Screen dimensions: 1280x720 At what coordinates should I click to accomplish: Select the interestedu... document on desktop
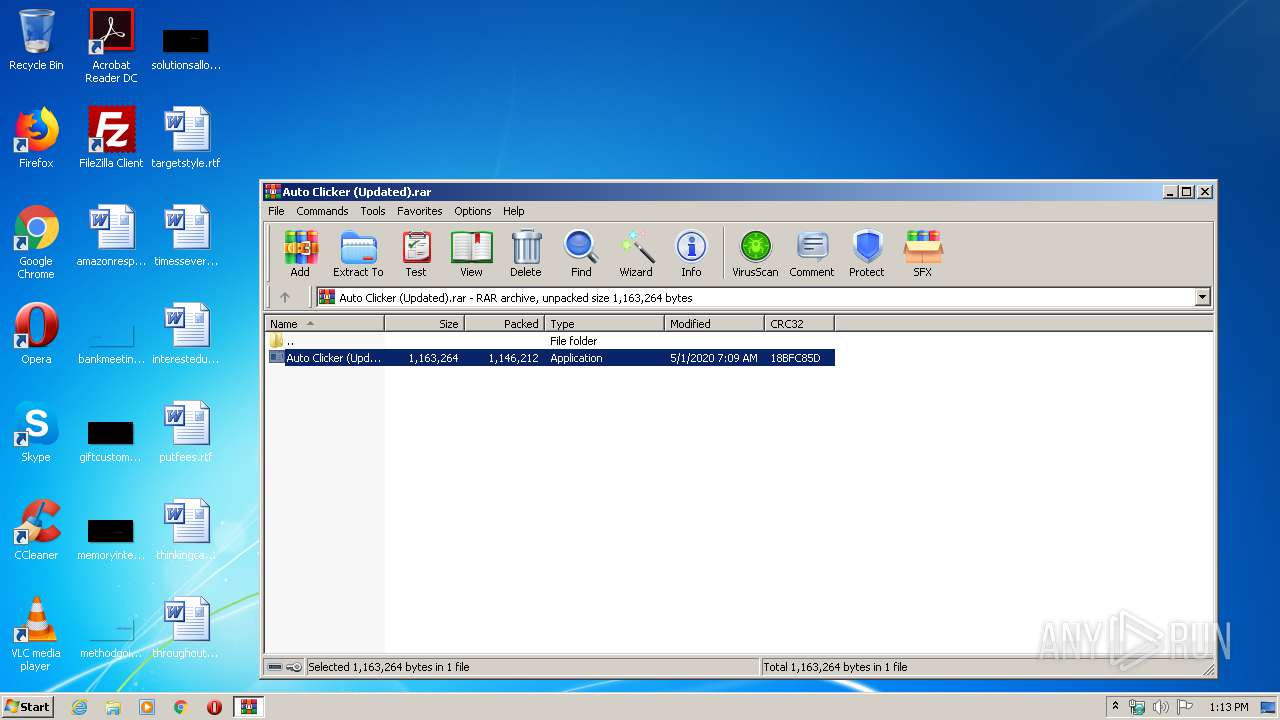pos(186,334)
